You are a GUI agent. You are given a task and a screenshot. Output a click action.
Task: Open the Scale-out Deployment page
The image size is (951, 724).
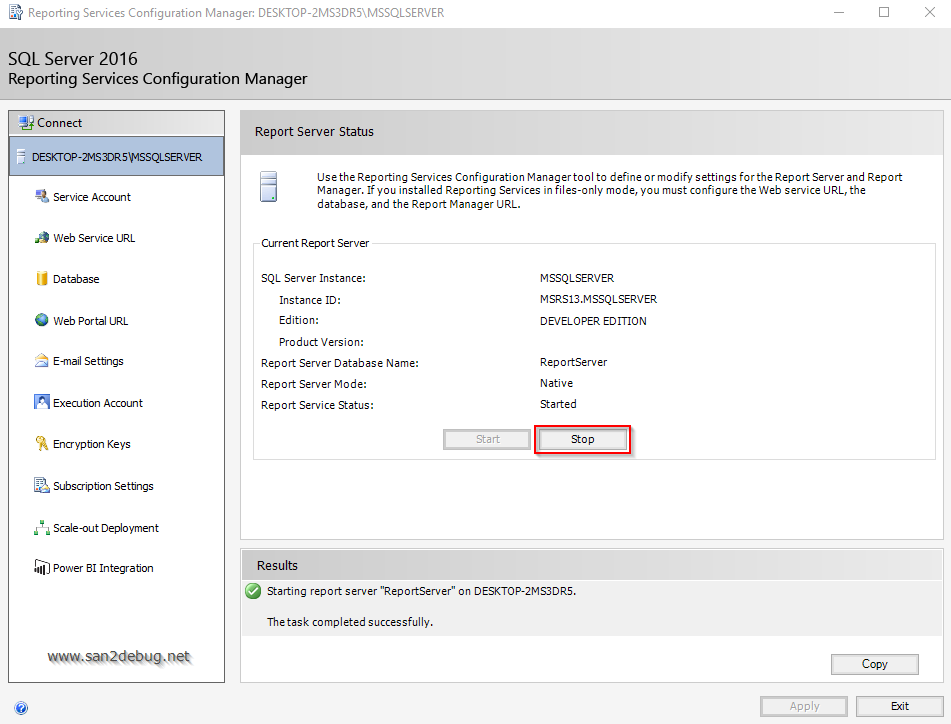pyautogui.click(x=106, y=528)
